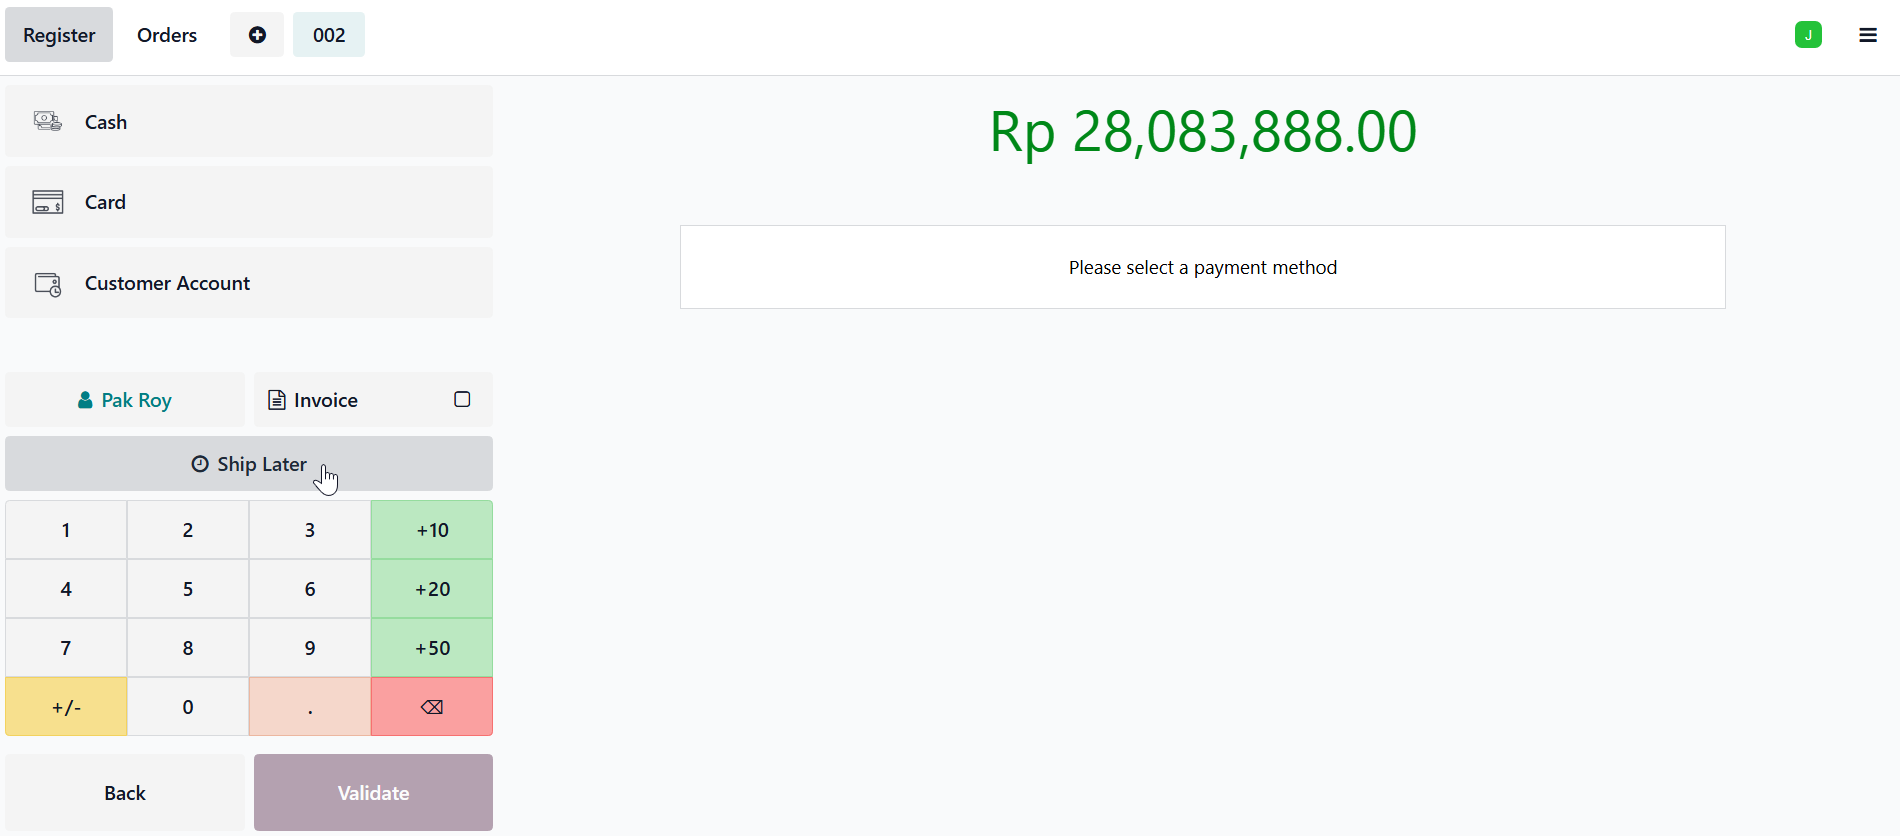Tap number 5 on the numpad

[x=188, y=589]
